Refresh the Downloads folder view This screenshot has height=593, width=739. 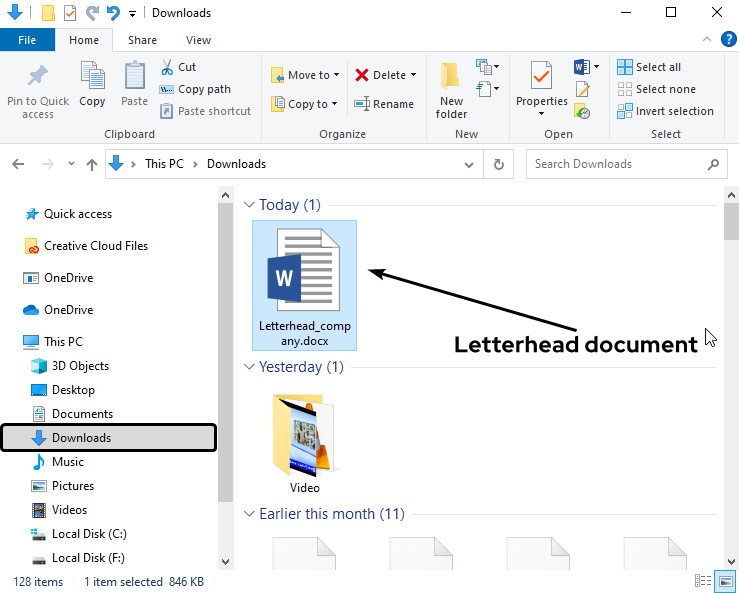tap(499, 164)
